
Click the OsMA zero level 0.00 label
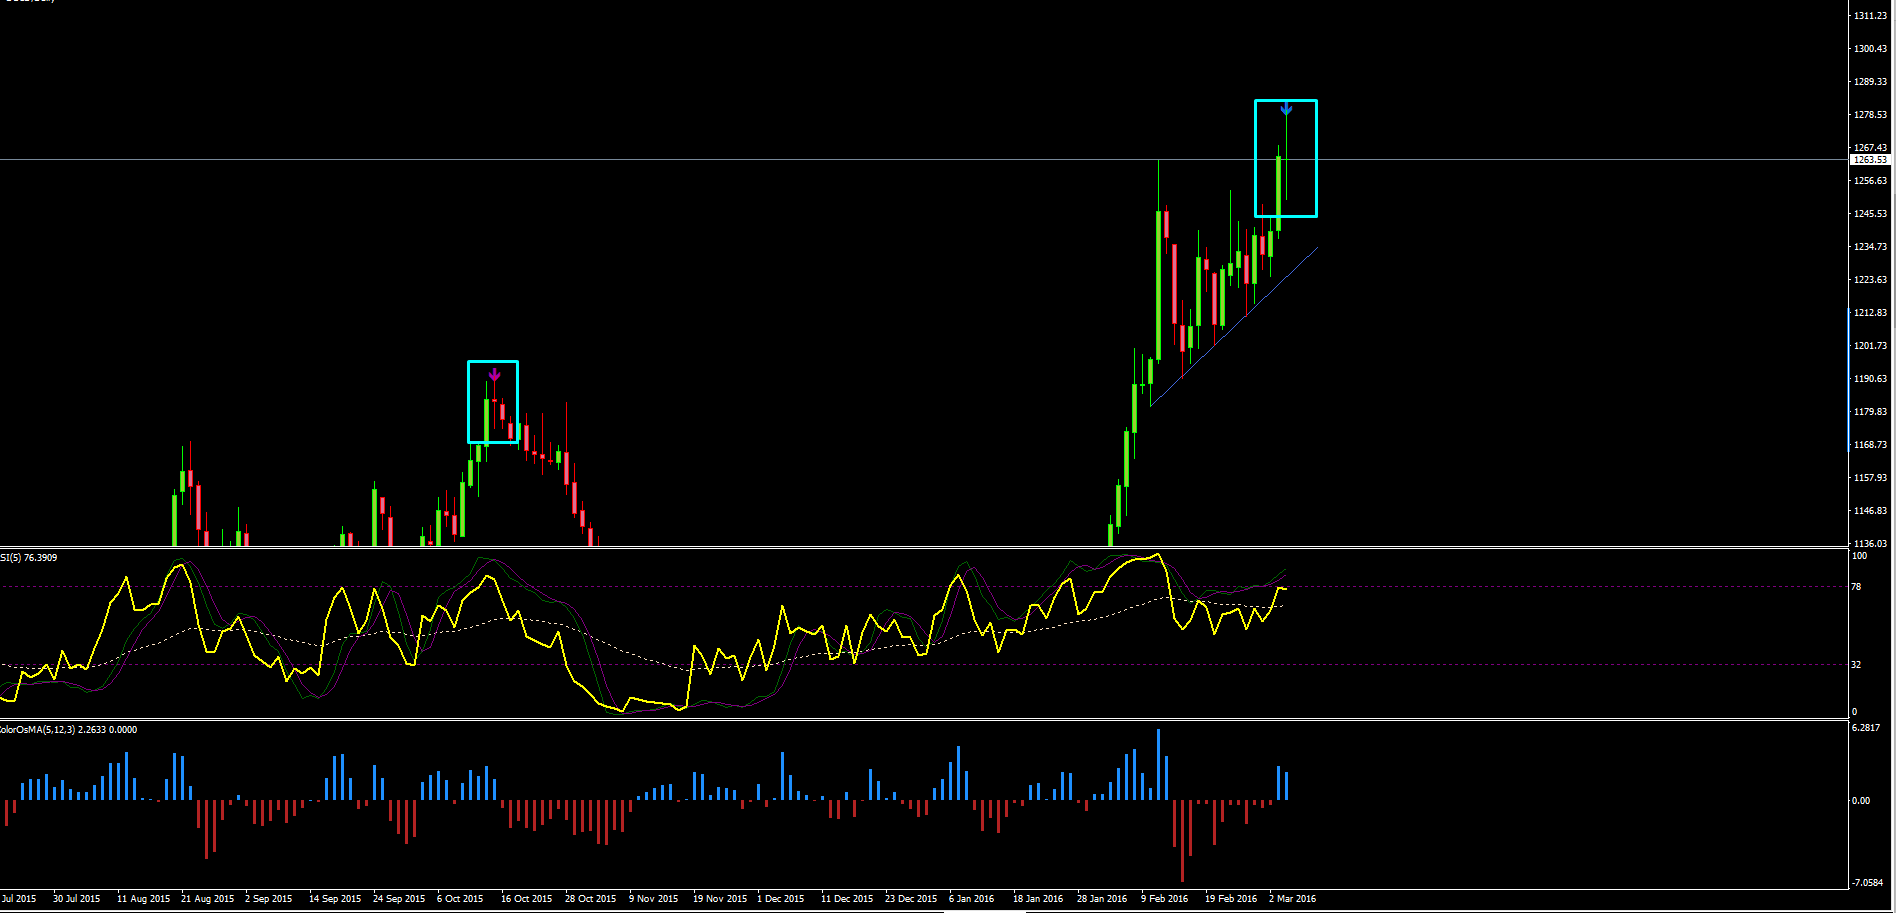tap(1860, 801)
